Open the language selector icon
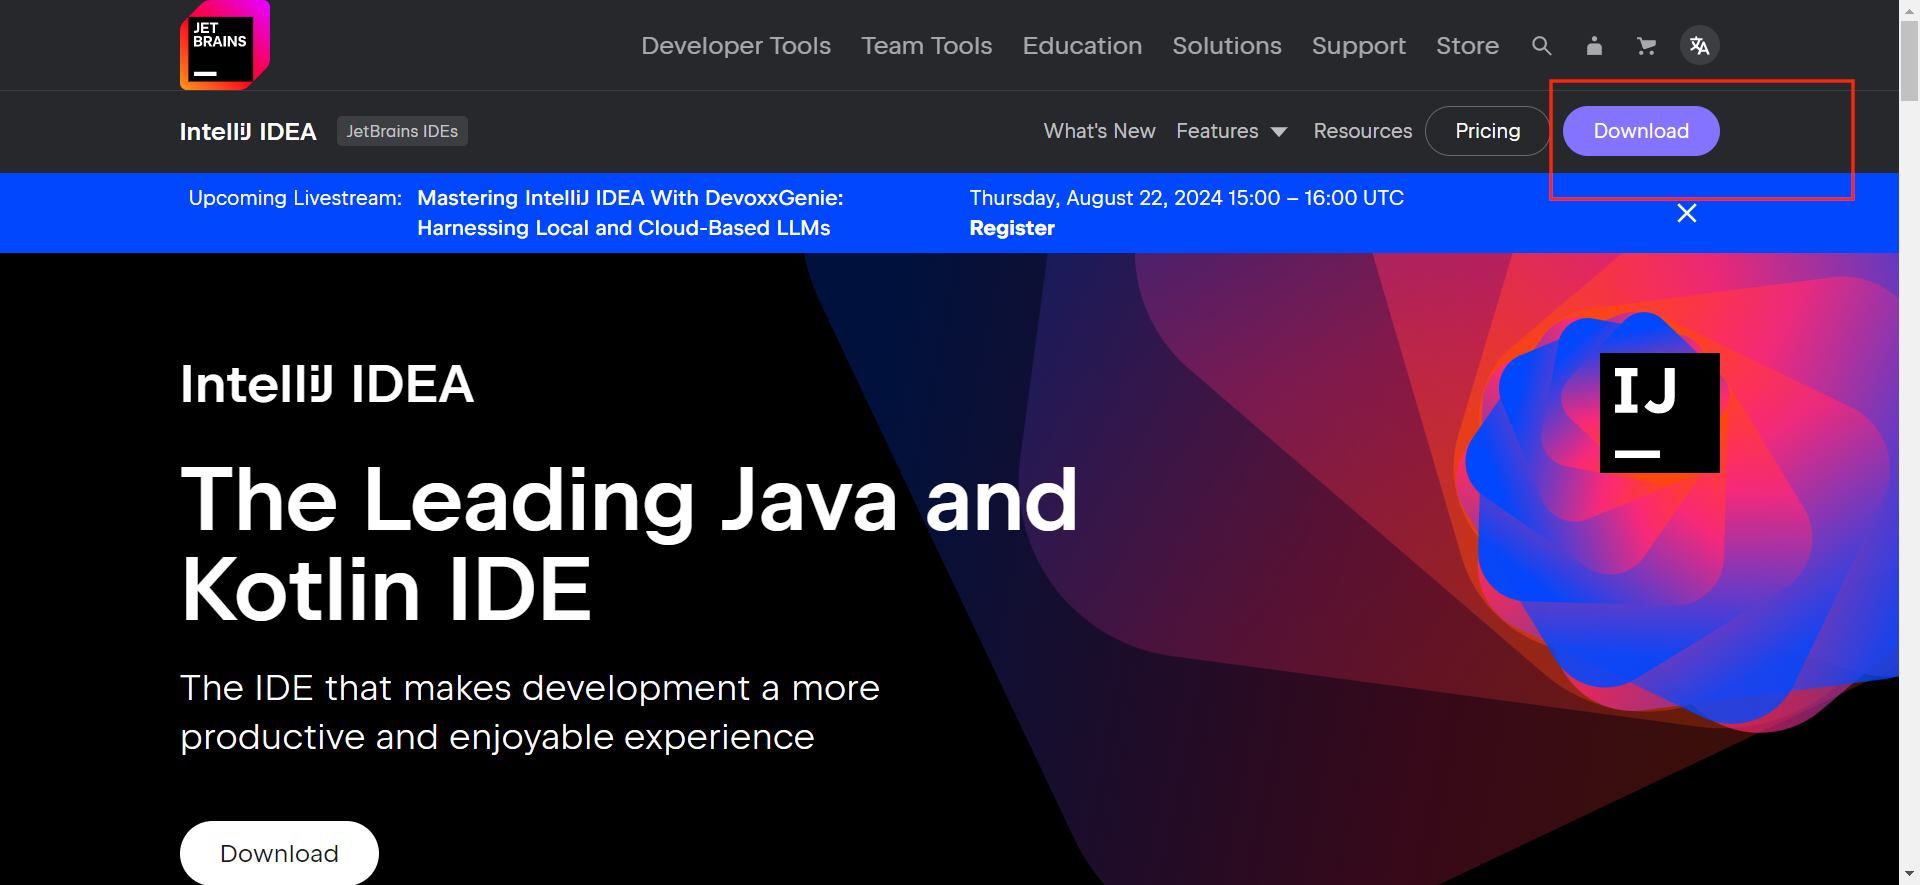The height and width of the screenshot is (885, 1920). point(1699,45)
